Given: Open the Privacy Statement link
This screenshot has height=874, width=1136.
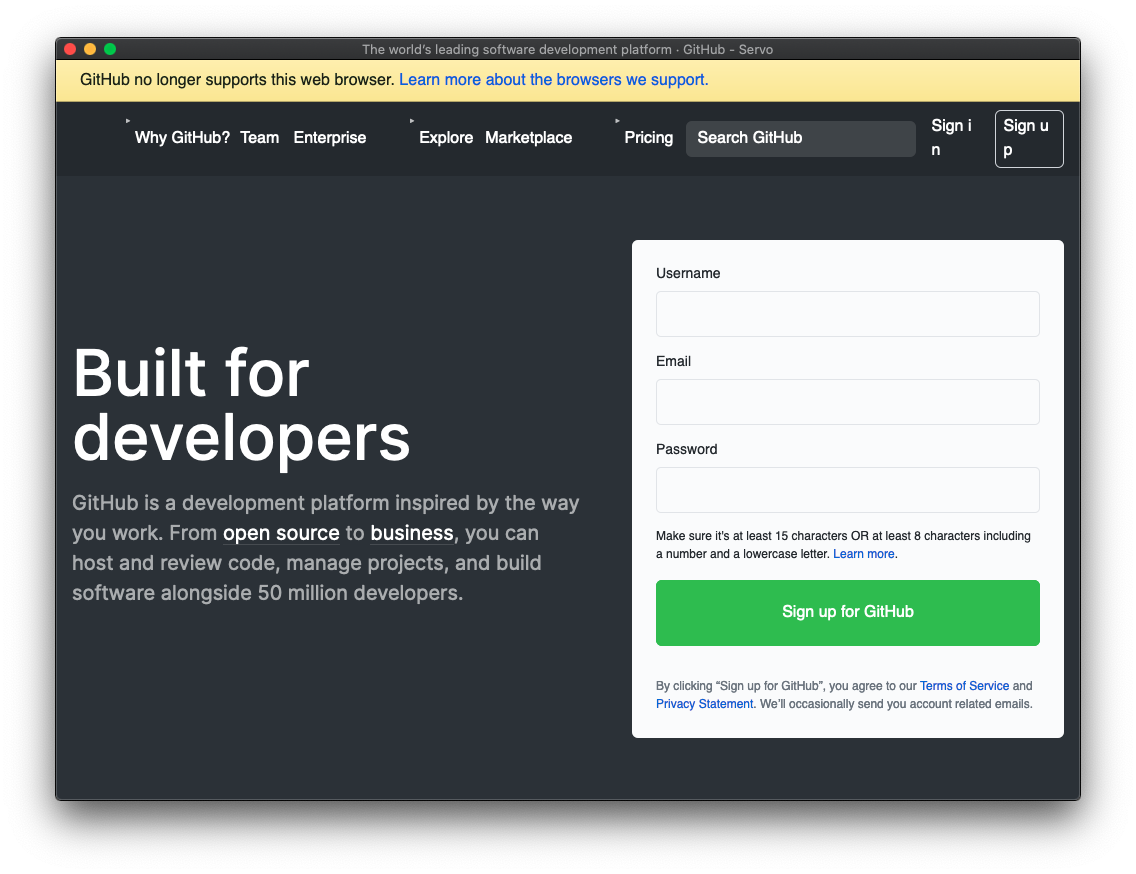Looking at the screenshot, I should point(704,703).
